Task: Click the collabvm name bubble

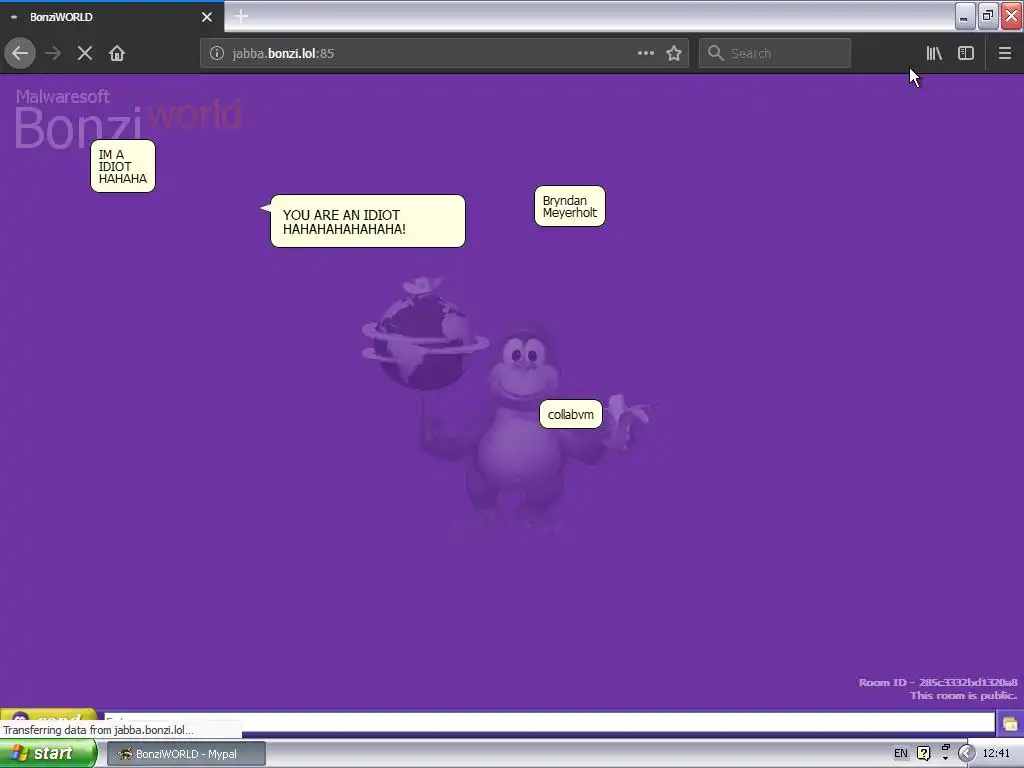Action: pyautogui.click(x=571, y=414)
